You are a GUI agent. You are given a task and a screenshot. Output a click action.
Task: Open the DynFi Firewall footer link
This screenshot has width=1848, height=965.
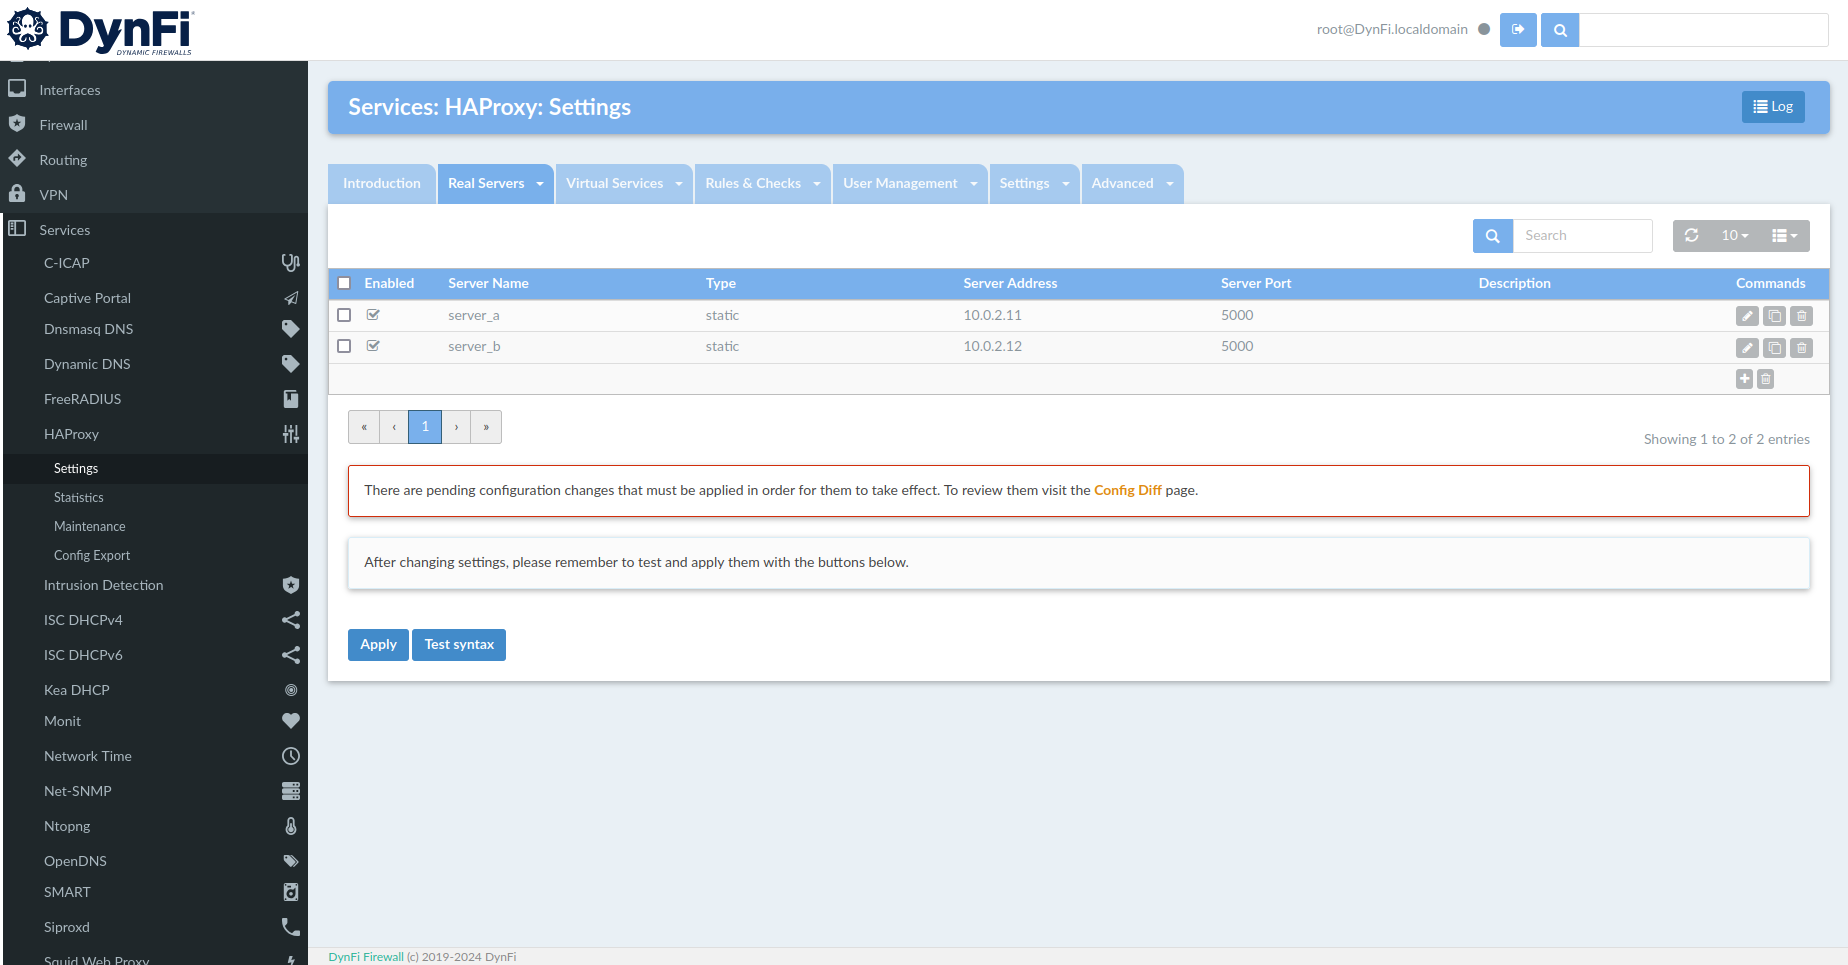click(366, 957)
